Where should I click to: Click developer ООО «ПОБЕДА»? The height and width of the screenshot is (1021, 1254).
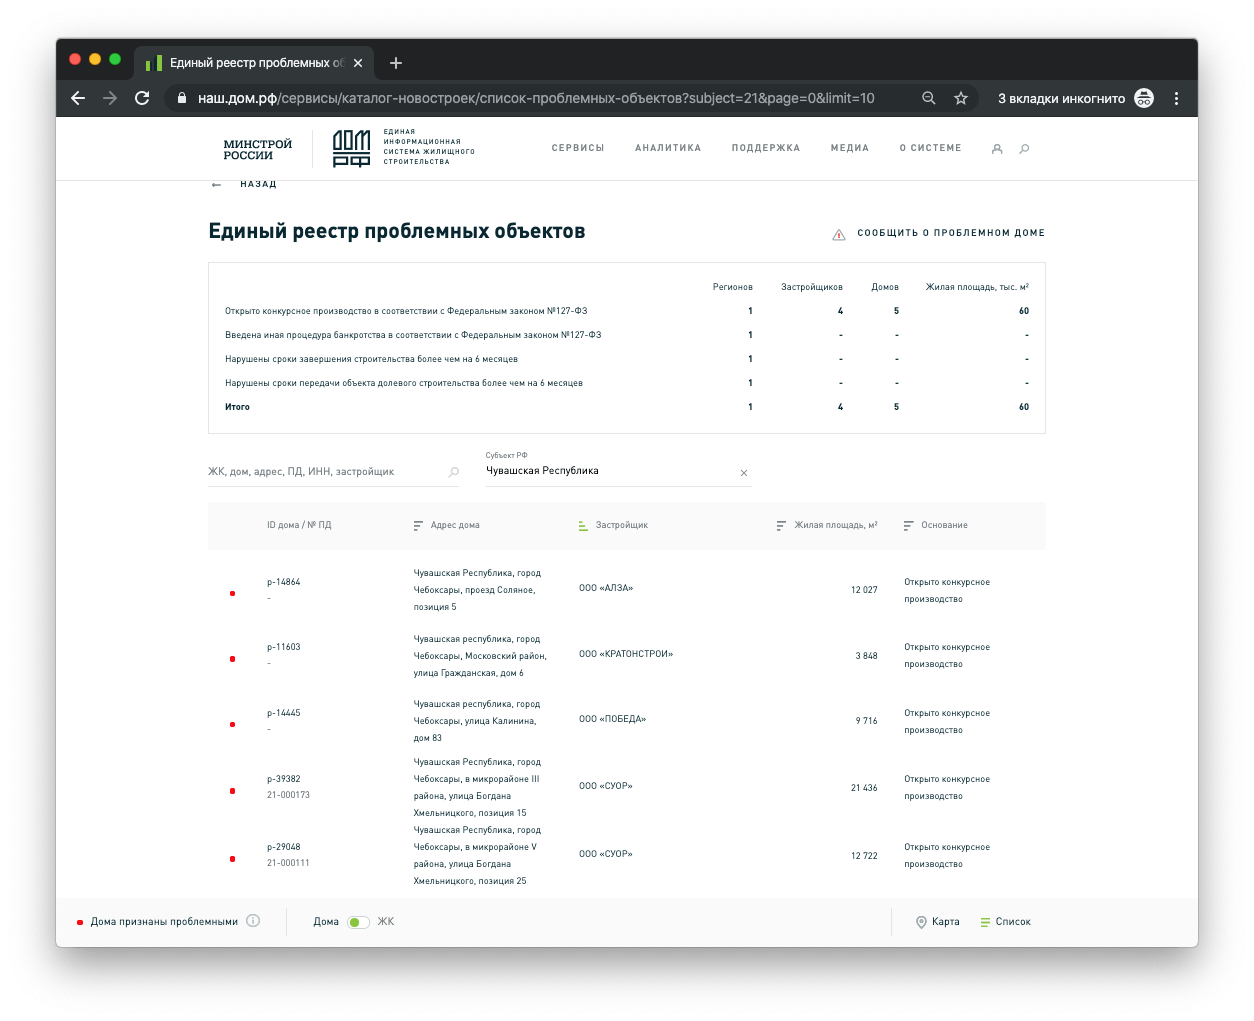point(612,719)
